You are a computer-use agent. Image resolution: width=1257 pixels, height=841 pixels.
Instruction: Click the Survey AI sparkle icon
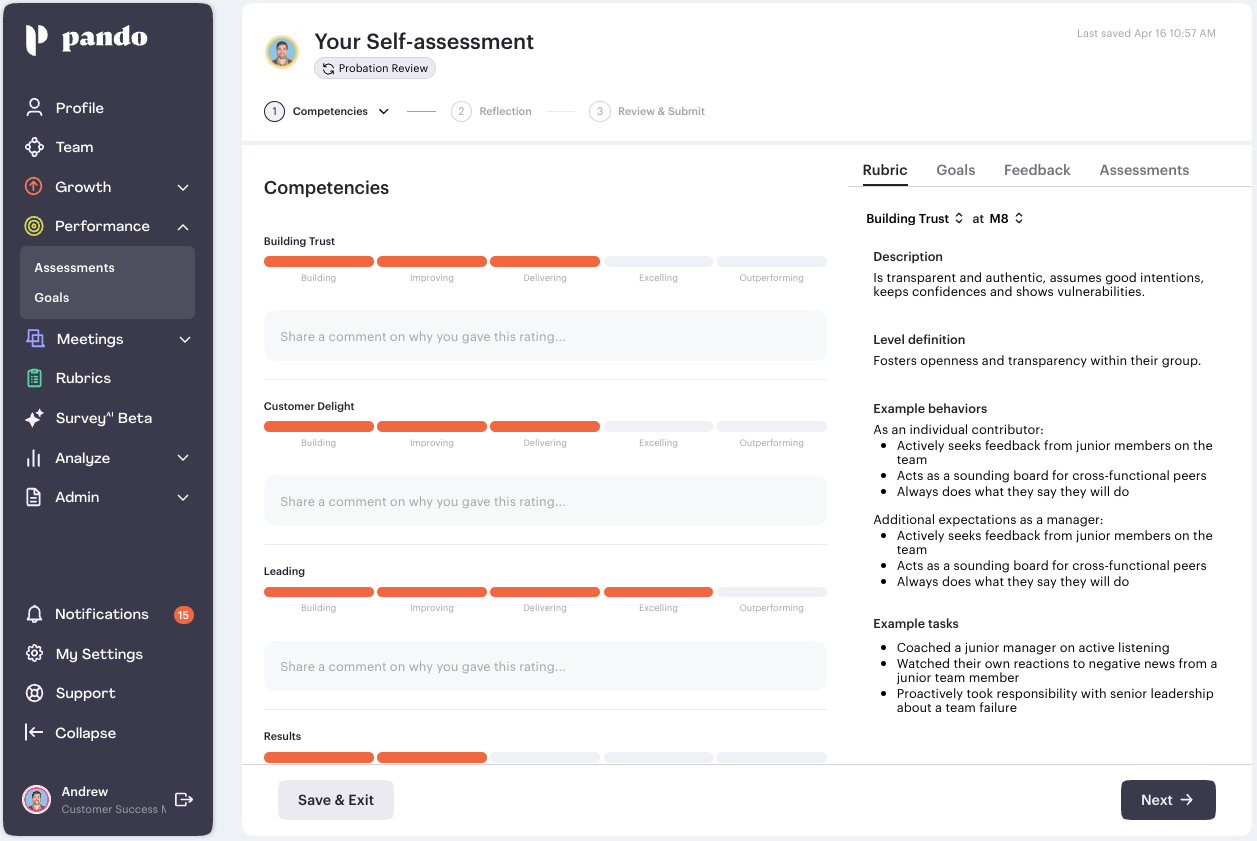(x=35, y=418)
